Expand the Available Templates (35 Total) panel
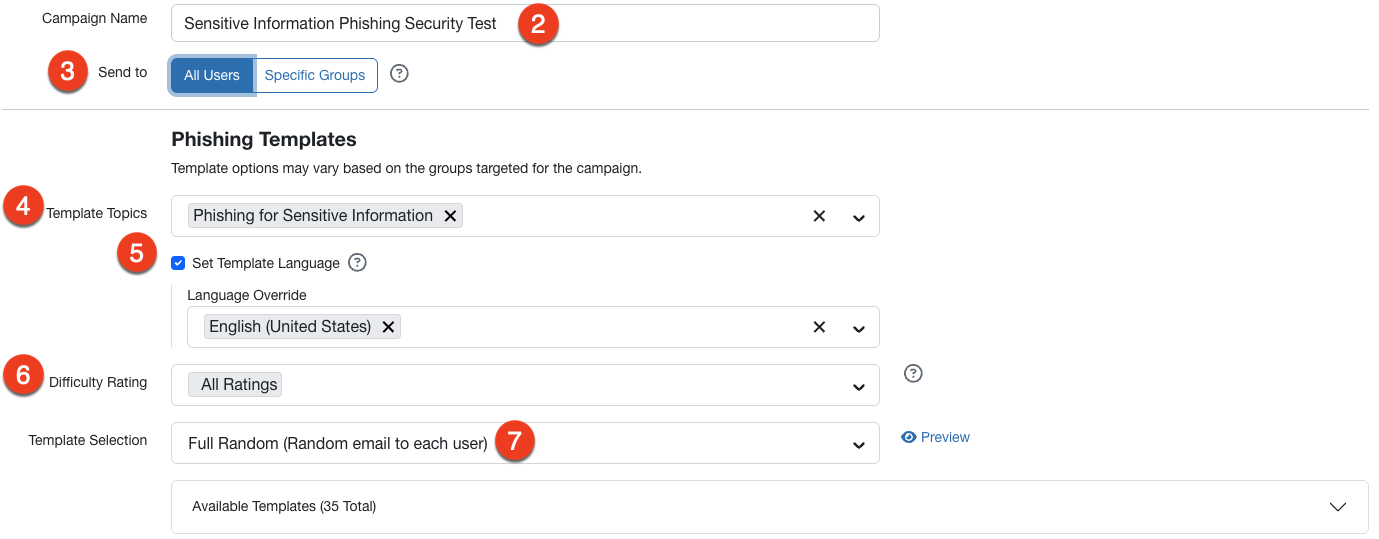The height and width of the screenshot is (539, 1379). (x=770, y=507)
